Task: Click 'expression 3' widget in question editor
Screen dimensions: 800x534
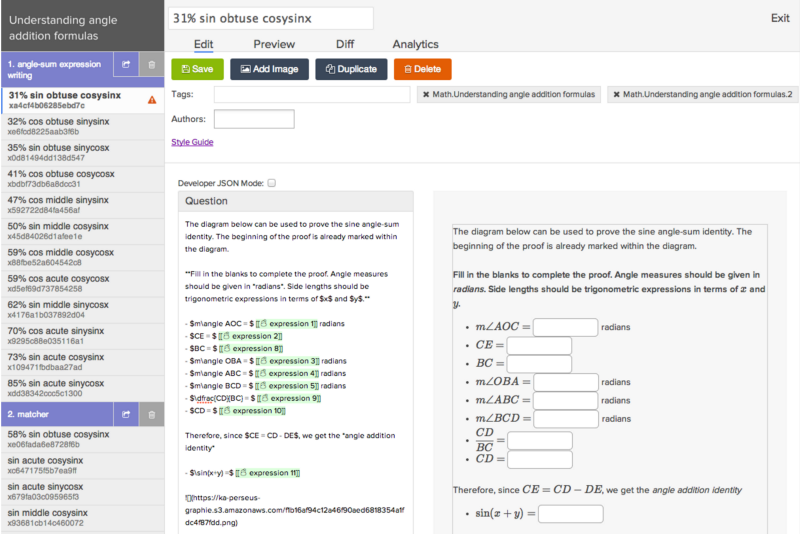Action: click(x=288, y=361)
